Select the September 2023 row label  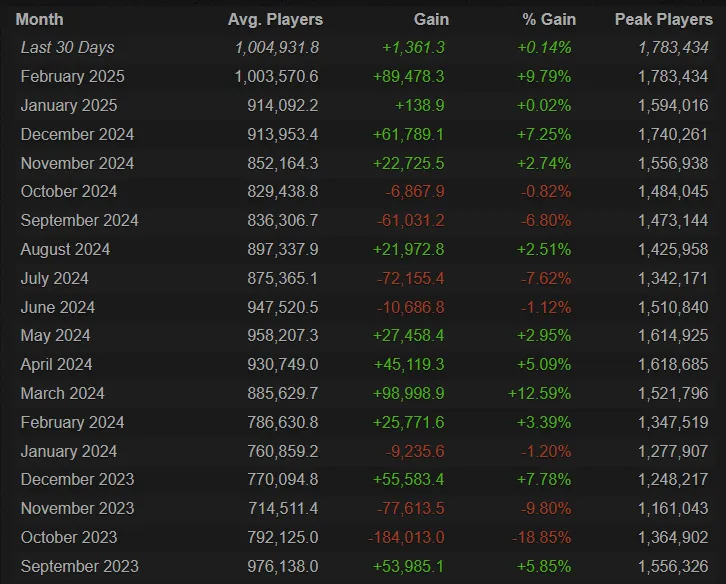[80, 566]
